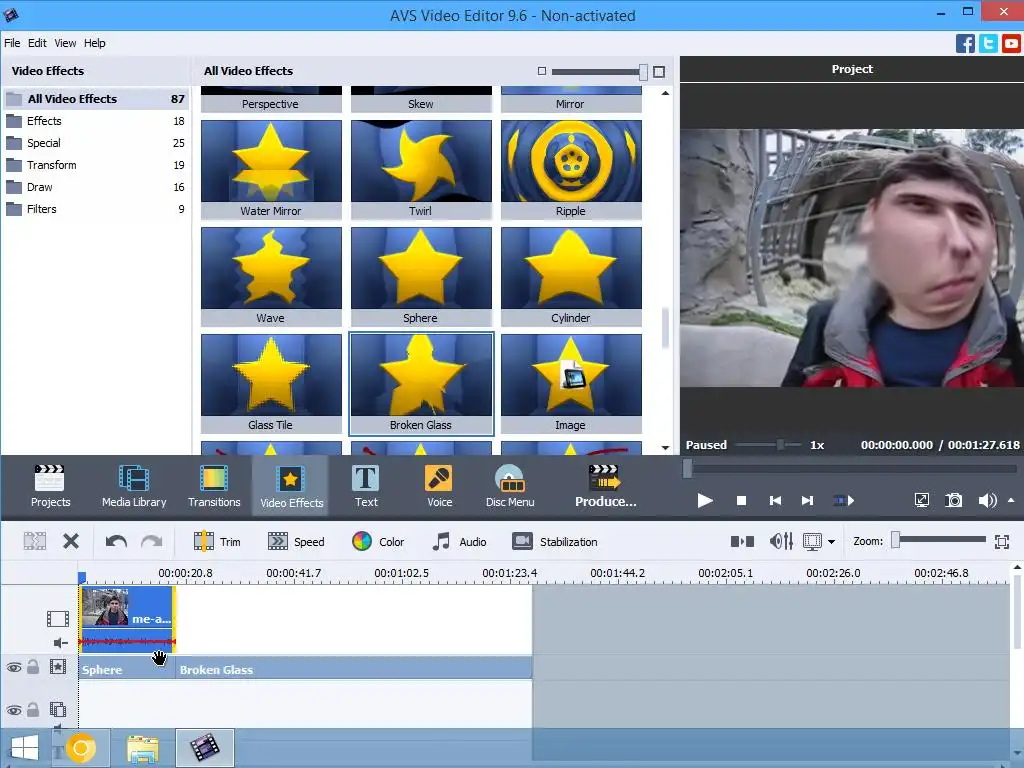Toggle visibility eye of video overlay track
The width and height of the screenshot is (1024, 768).
pyautogui.click(x=14, y=710)
